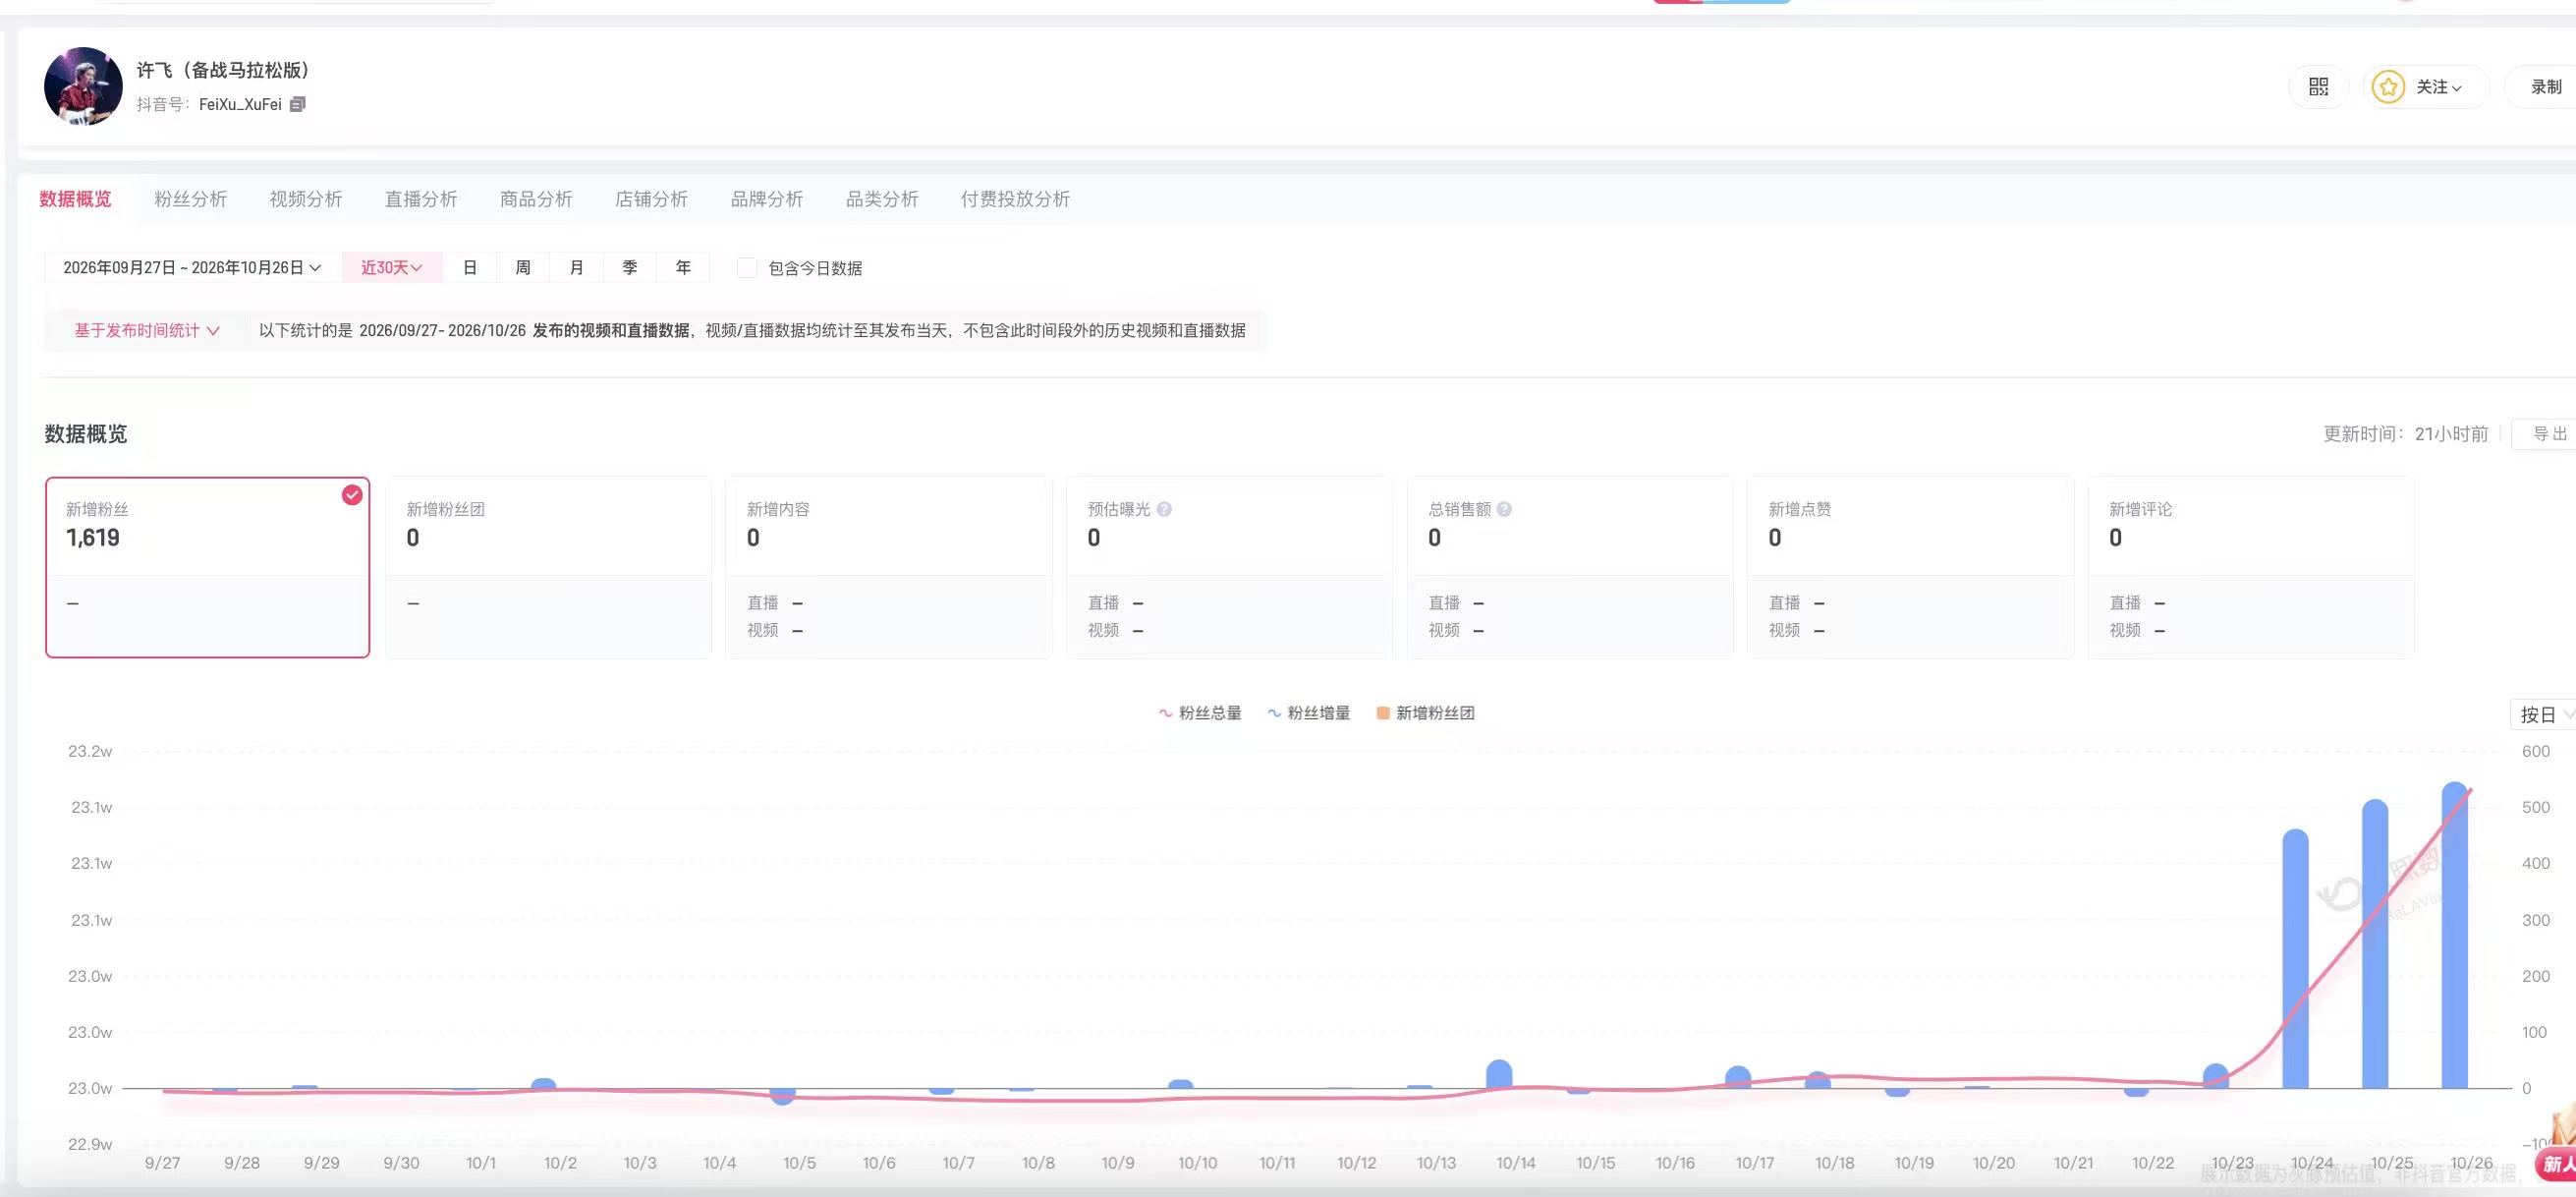Toggle 新增粉丝团 legend series
Viewport: 2576px width, 1197px height.
tap(1425, 713)
